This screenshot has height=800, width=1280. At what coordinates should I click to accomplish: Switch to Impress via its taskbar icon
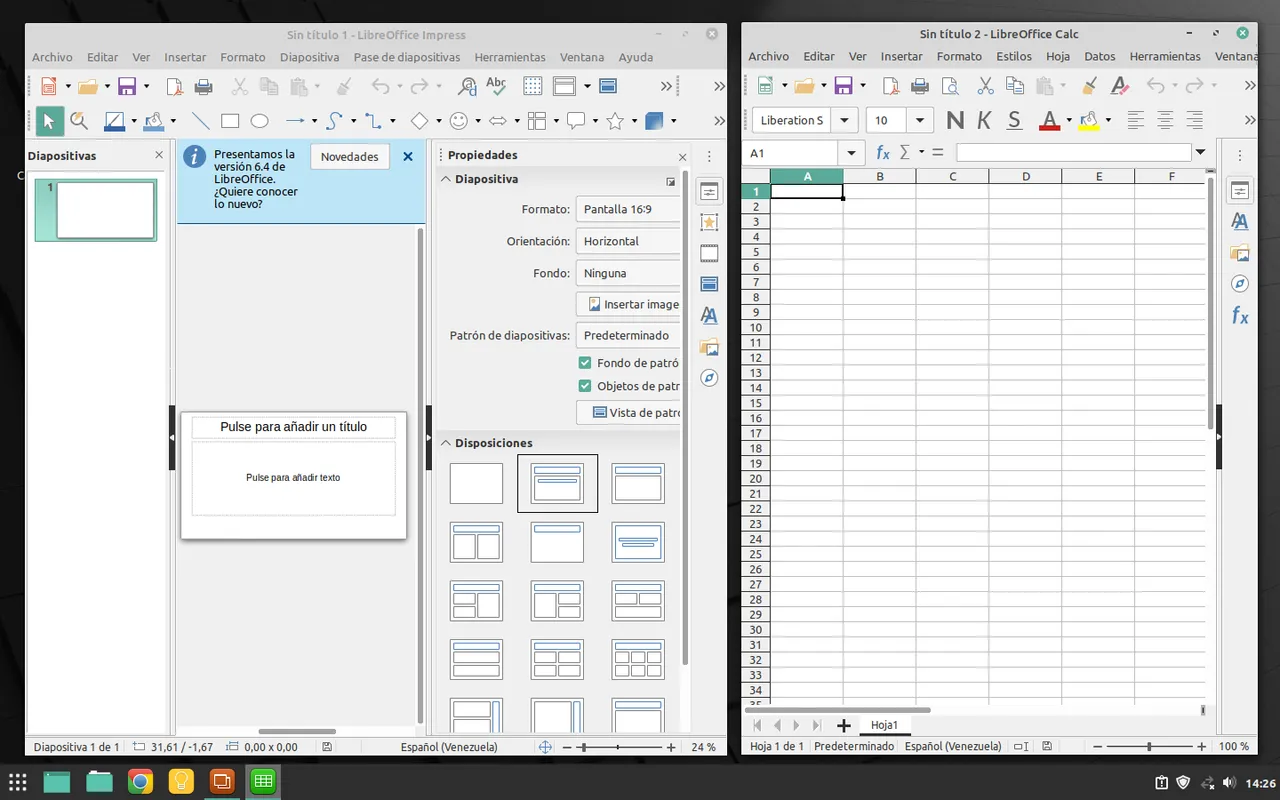point(222,781)
